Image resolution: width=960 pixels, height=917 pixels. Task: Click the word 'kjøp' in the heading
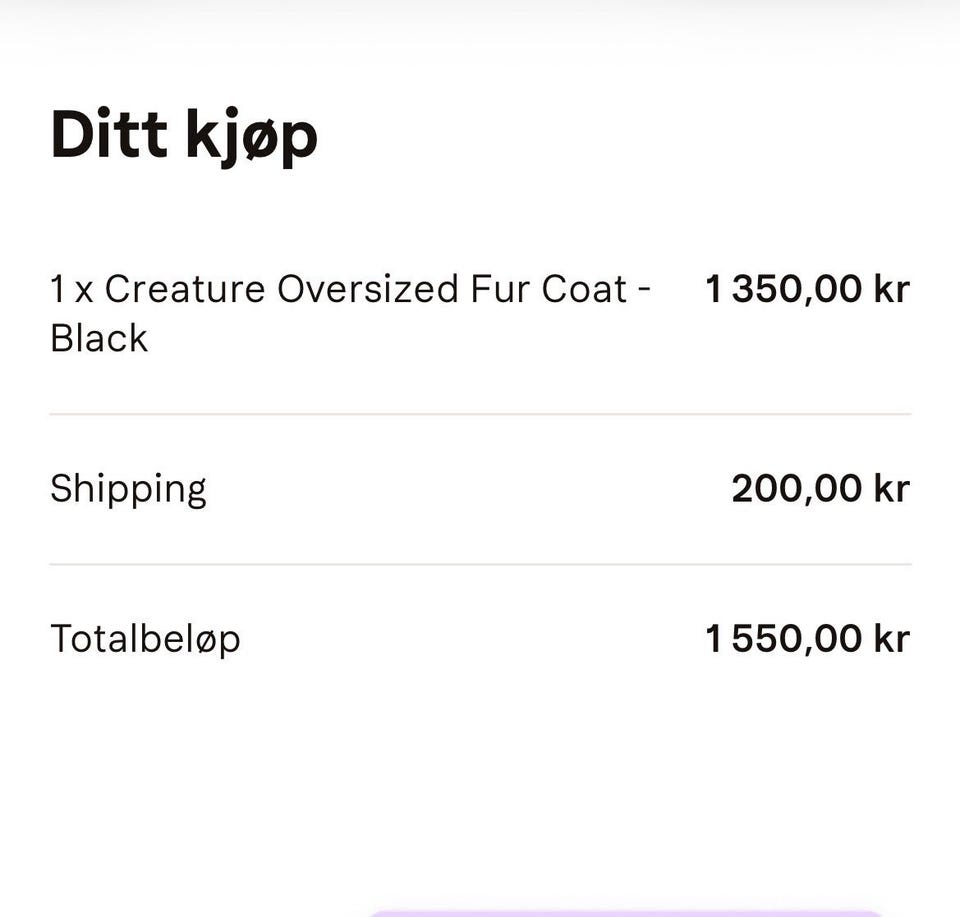252,138
